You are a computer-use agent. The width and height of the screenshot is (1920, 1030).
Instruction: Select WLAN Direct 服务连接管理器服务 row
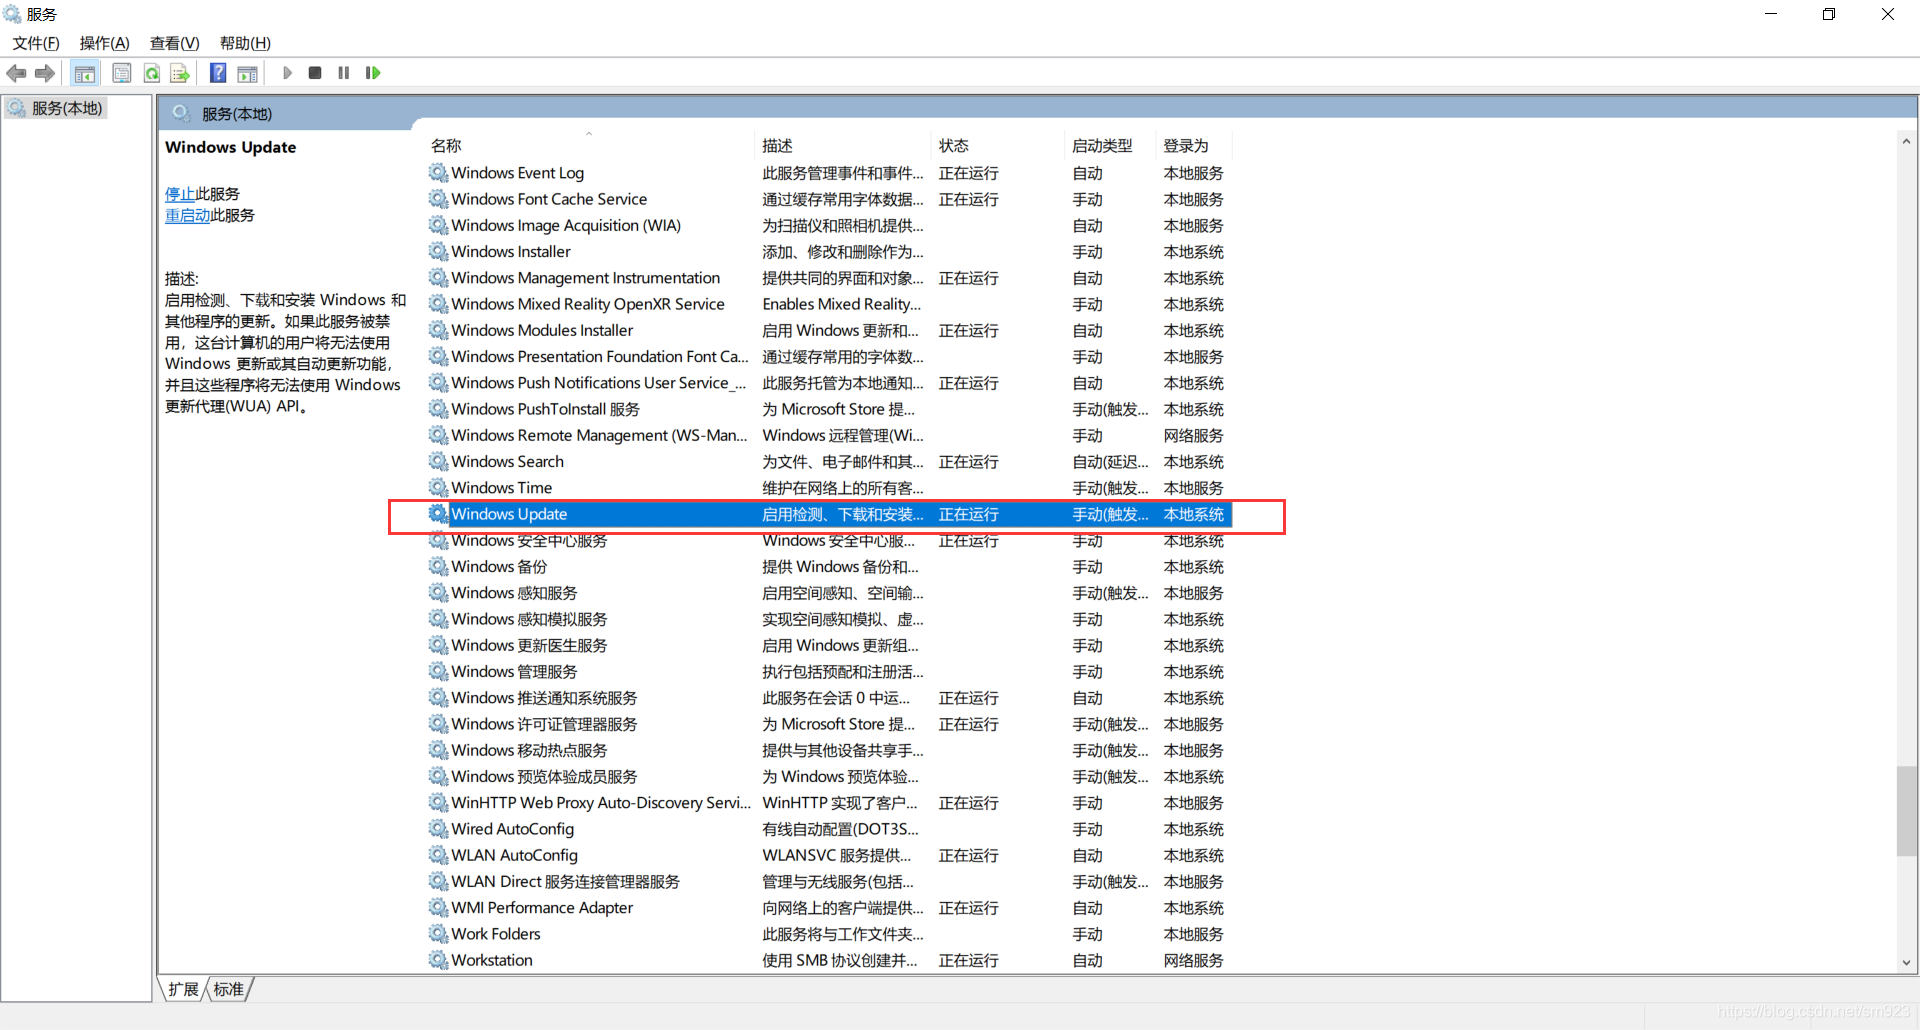pyautogui.click(x=829, y=882)
